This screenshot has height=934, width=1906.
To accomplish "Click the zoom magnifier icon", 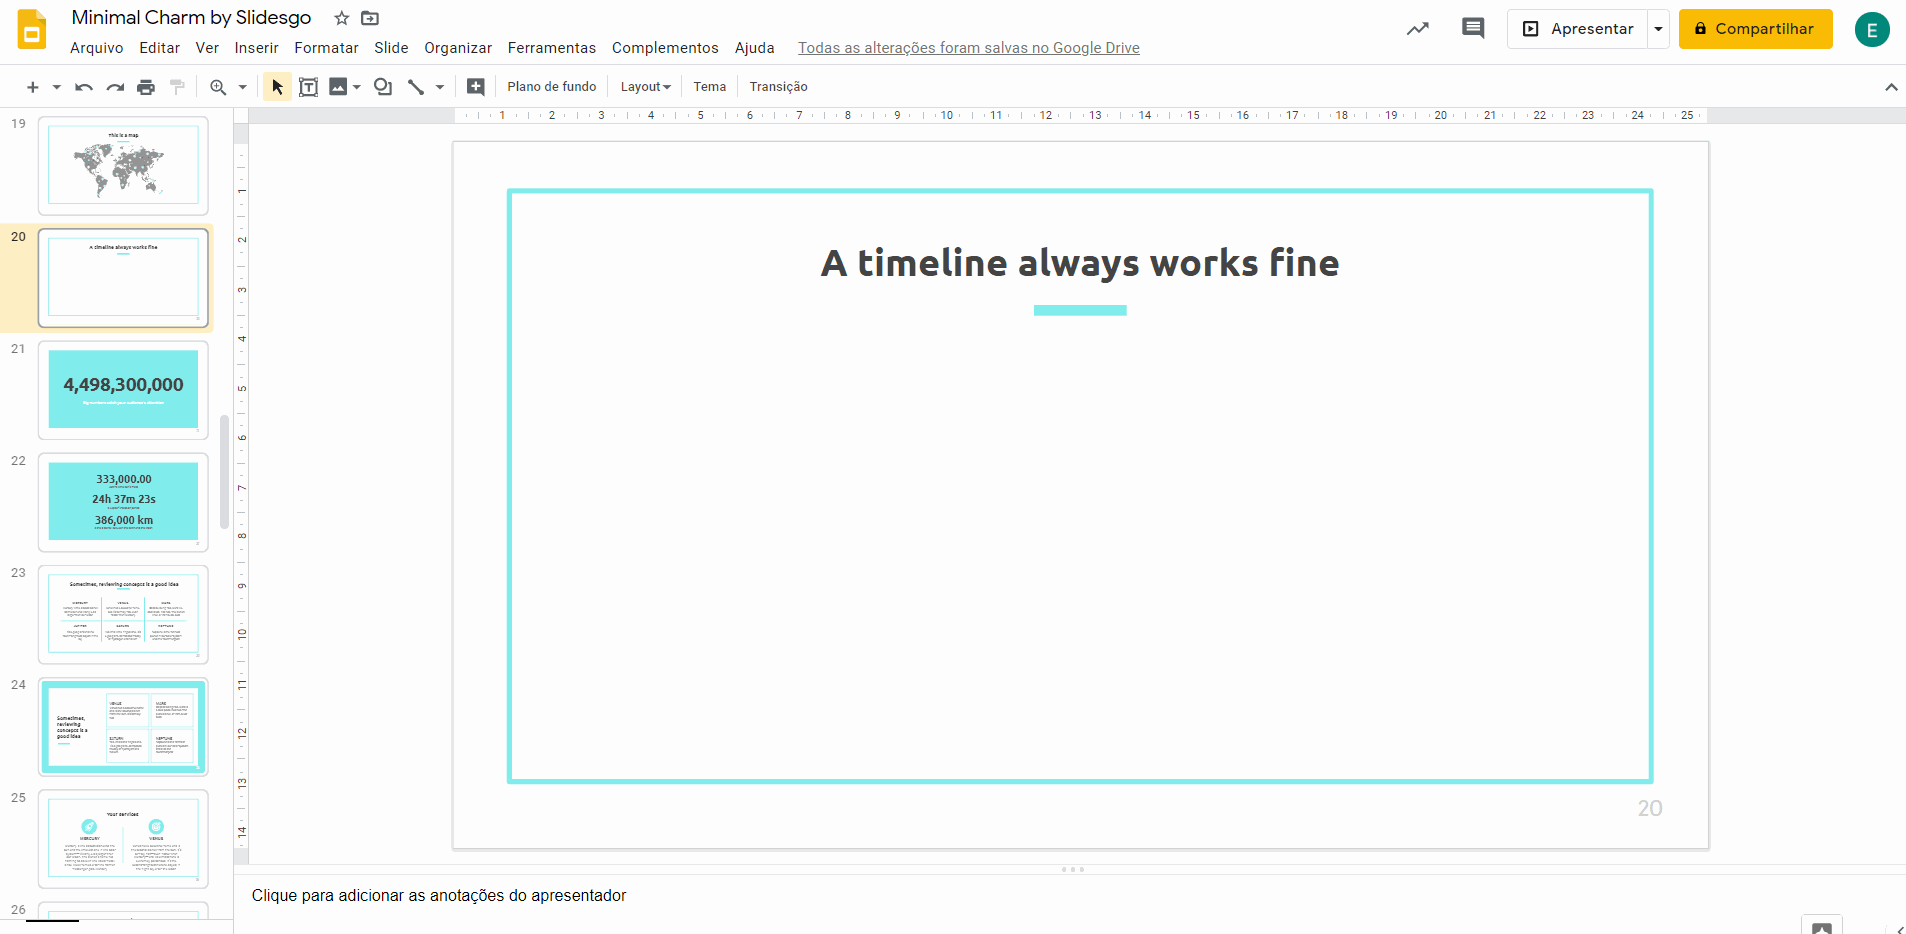I will (x=218, y=87).
